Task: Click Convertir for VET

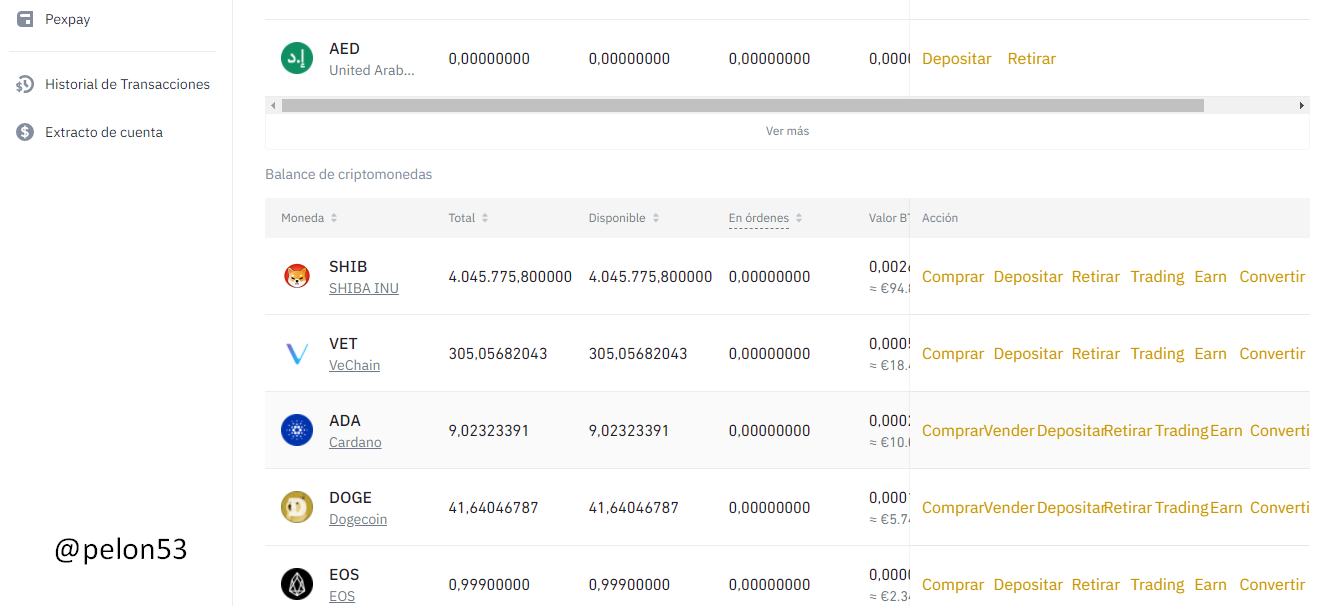Action: (1272, 354)
